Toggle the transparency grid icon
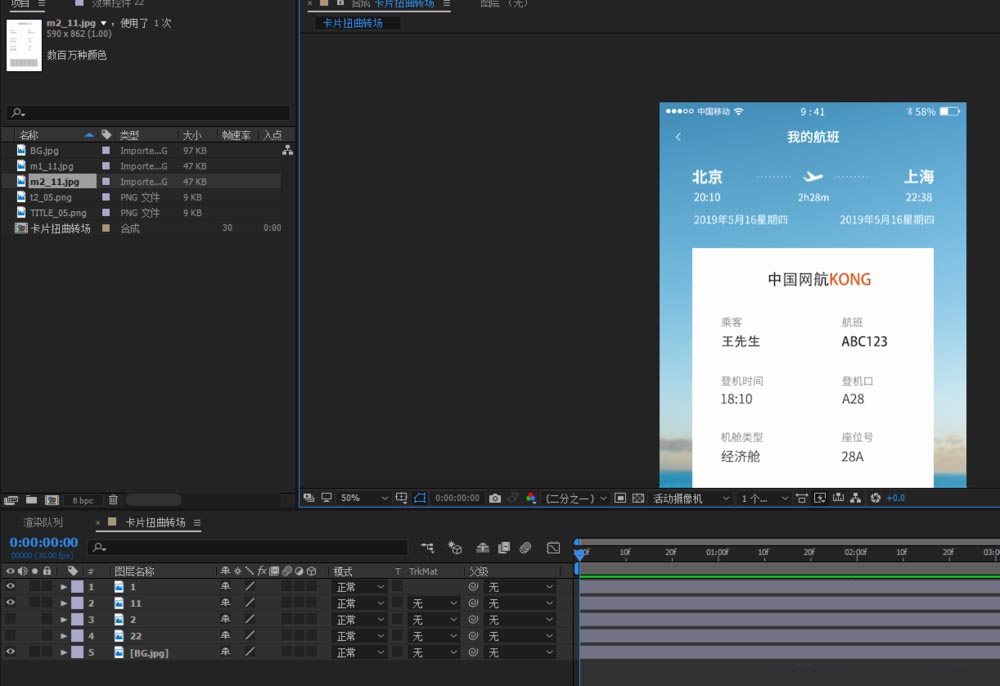The width and height of the screenshot is (1000, 686). pyautogui.click(x=638, y=498)
